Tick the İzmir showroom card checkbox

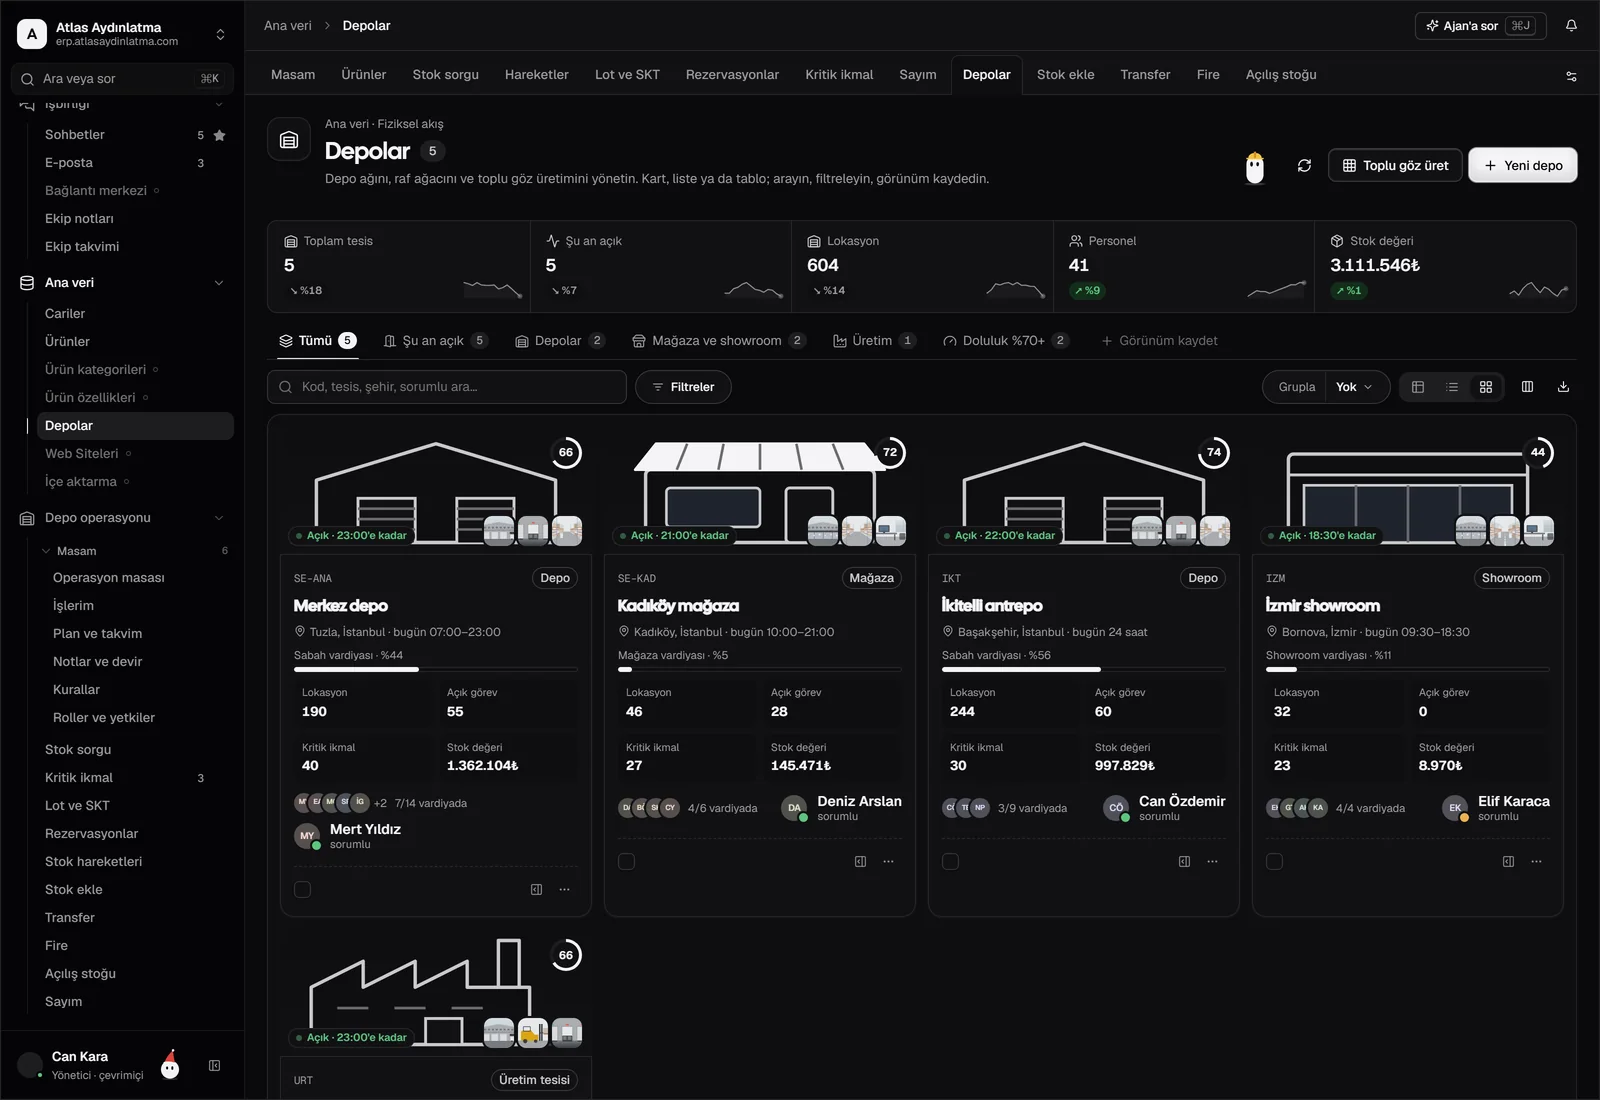[1274, 861]
